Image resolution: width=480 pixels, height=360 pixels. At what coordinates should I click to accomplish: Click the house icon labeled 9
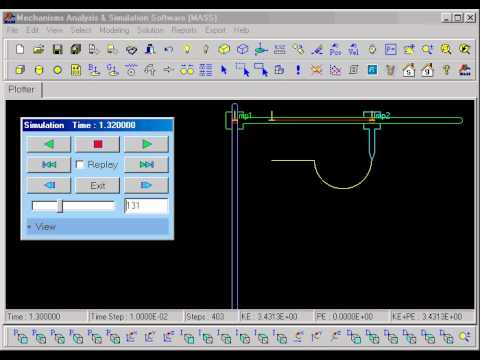427,70
